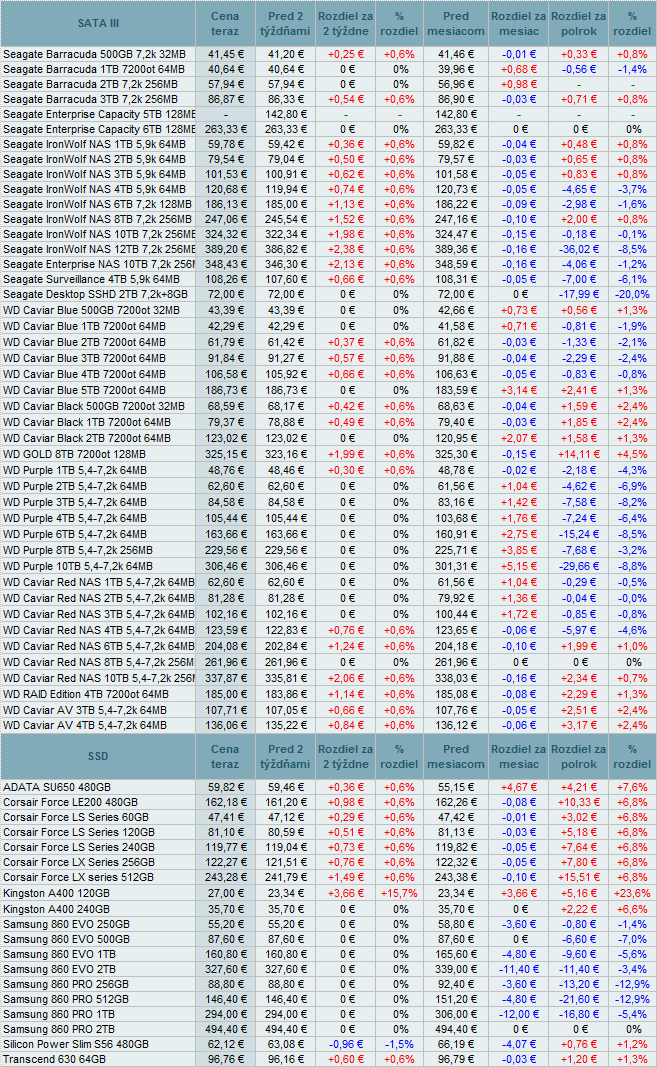Select the -29,66 € cell for WD Purple 10TB
The image size is (657, 1067).
point(579,566)
